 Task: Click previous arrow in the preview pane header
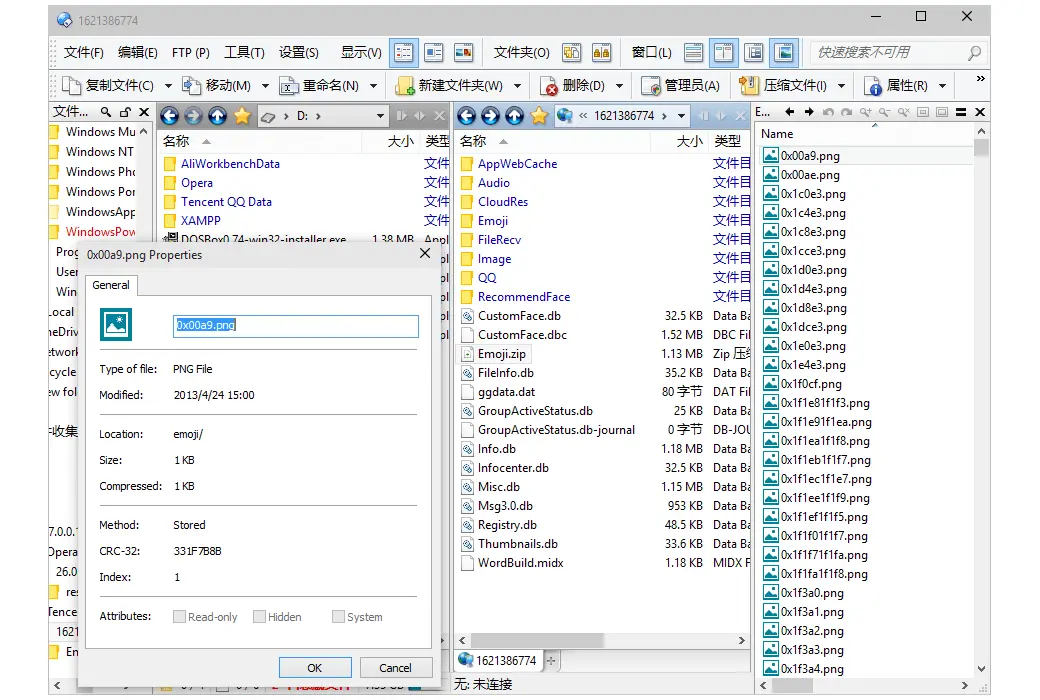(789, 111)
